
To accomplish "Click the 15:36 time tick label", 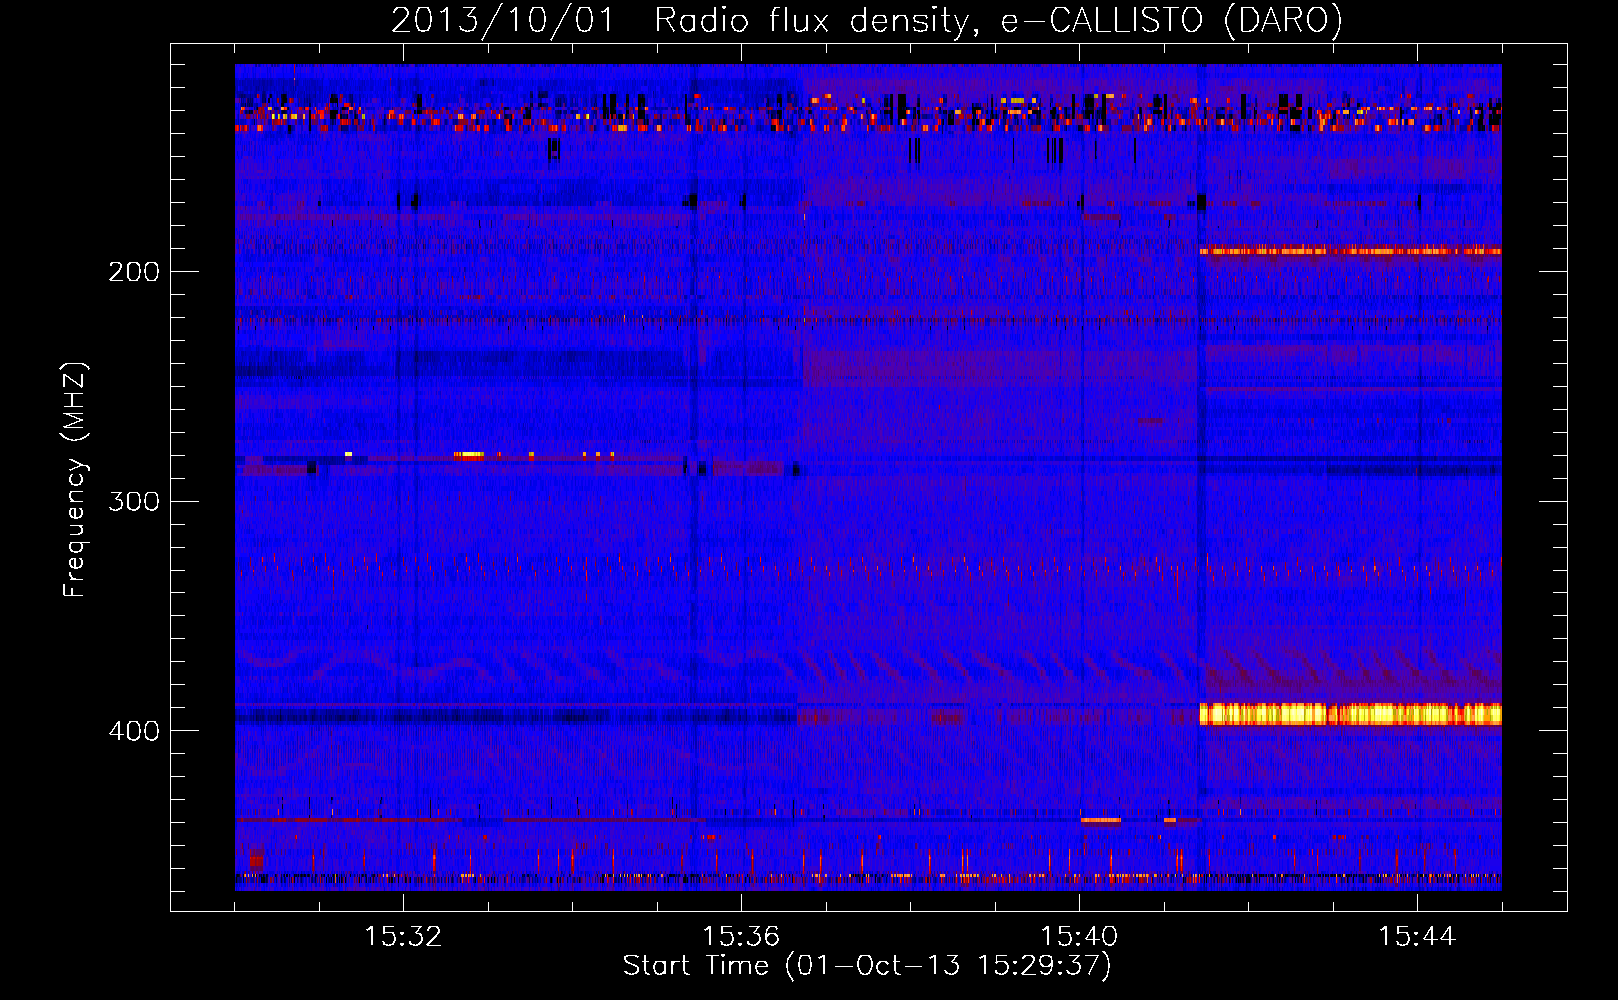I will pyautogui.click(x=741, y=937).
